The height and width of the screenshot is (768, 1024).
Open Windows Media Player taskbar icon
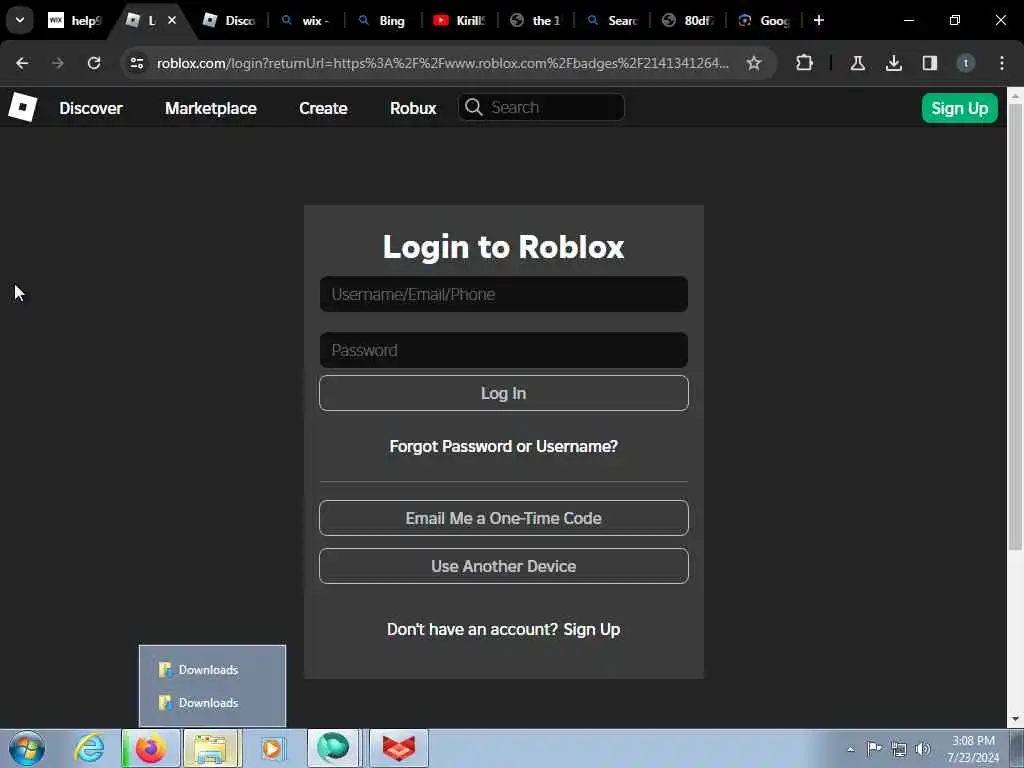(272, 748)
